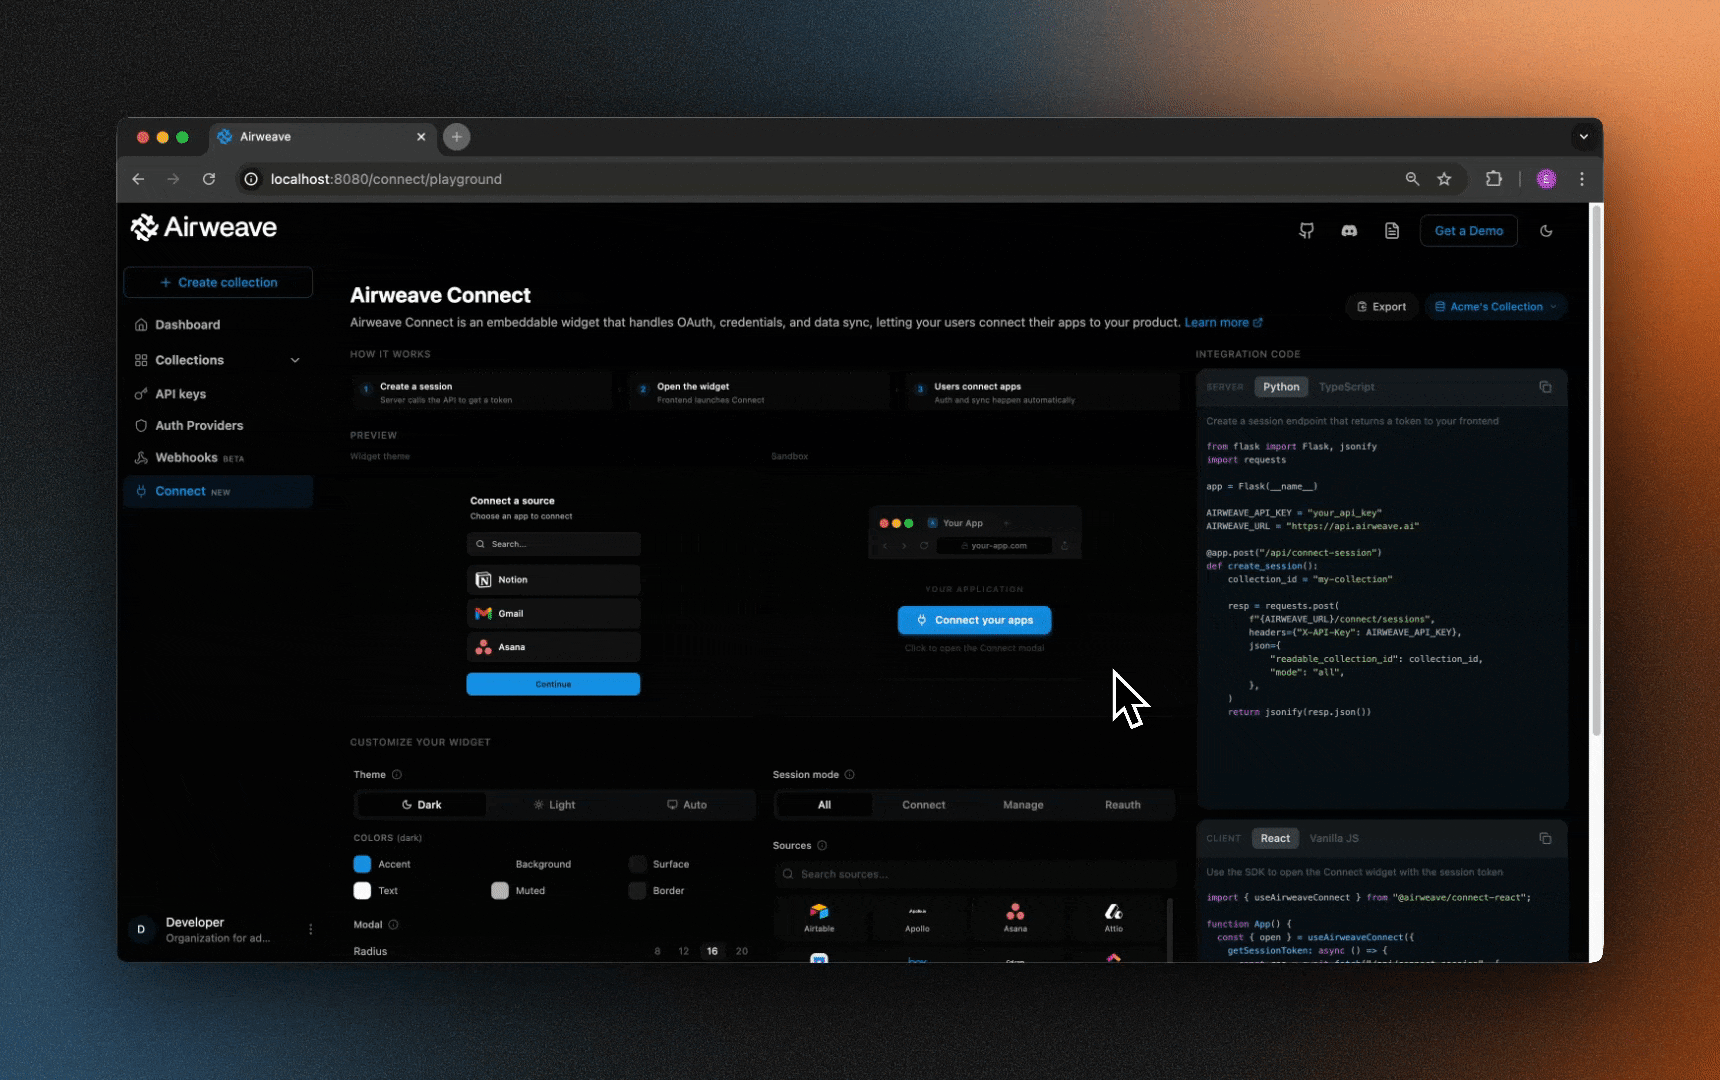Choose the Airtable source tile
Image resolution: width=1720 pixels, height=1080 pixels.
[819, 918]
